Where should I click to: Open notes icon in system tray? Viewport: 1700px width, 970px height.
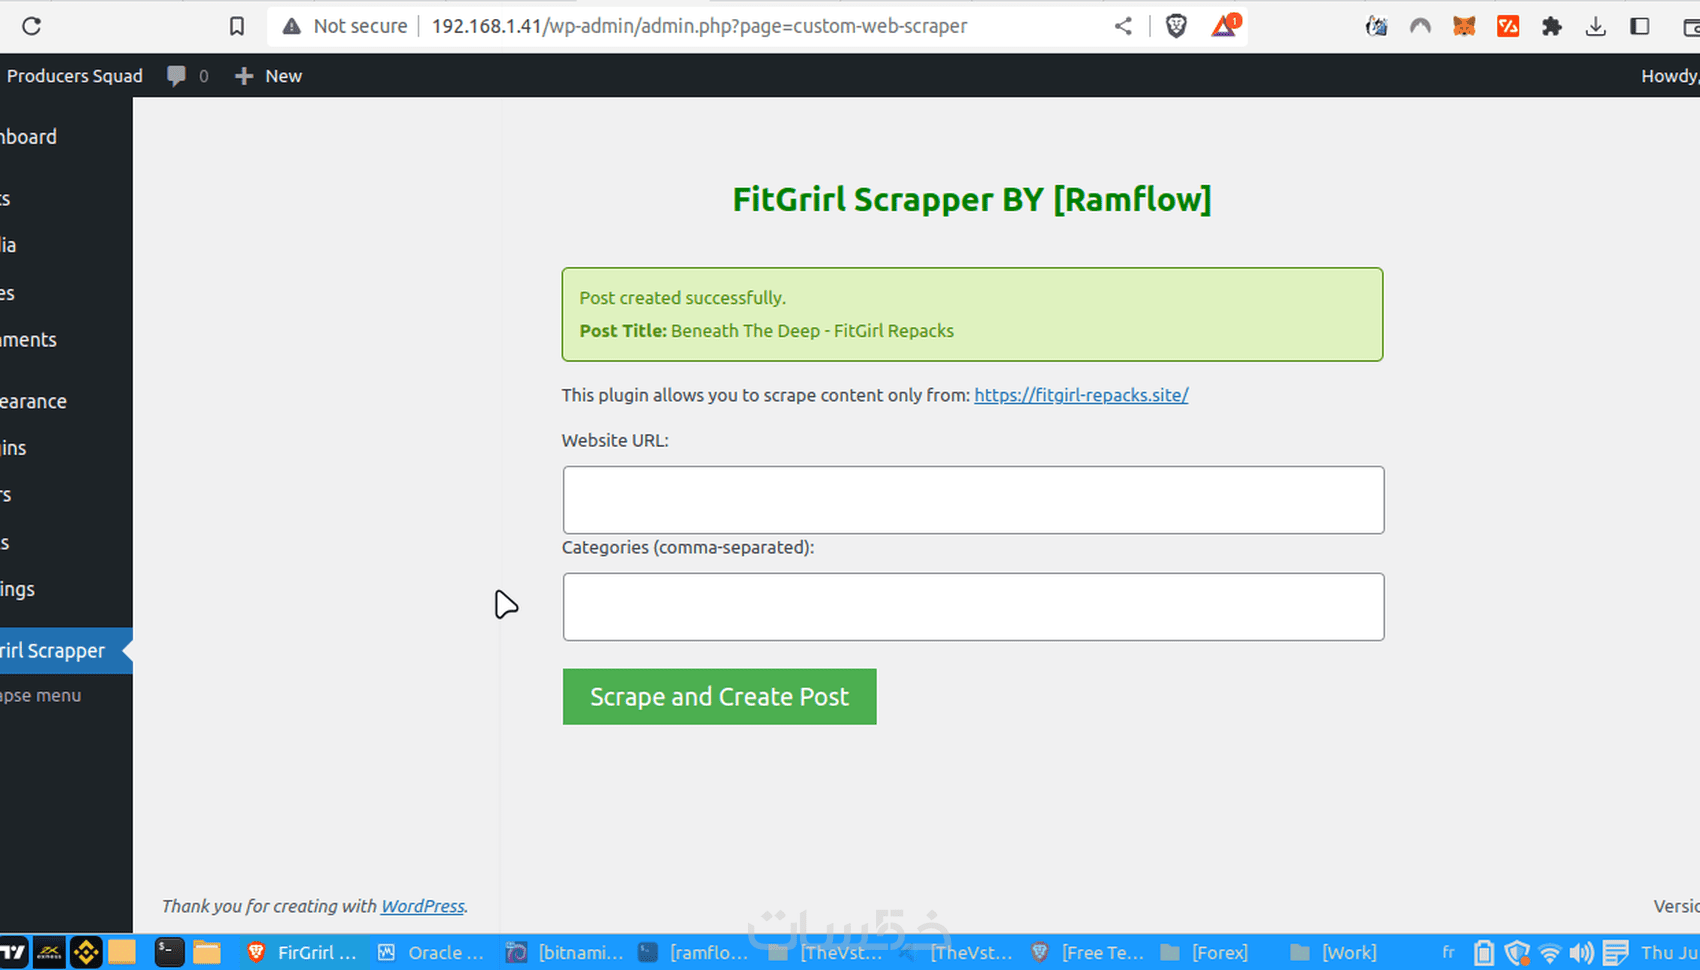pyautogui.click(x=1615, y=953)
